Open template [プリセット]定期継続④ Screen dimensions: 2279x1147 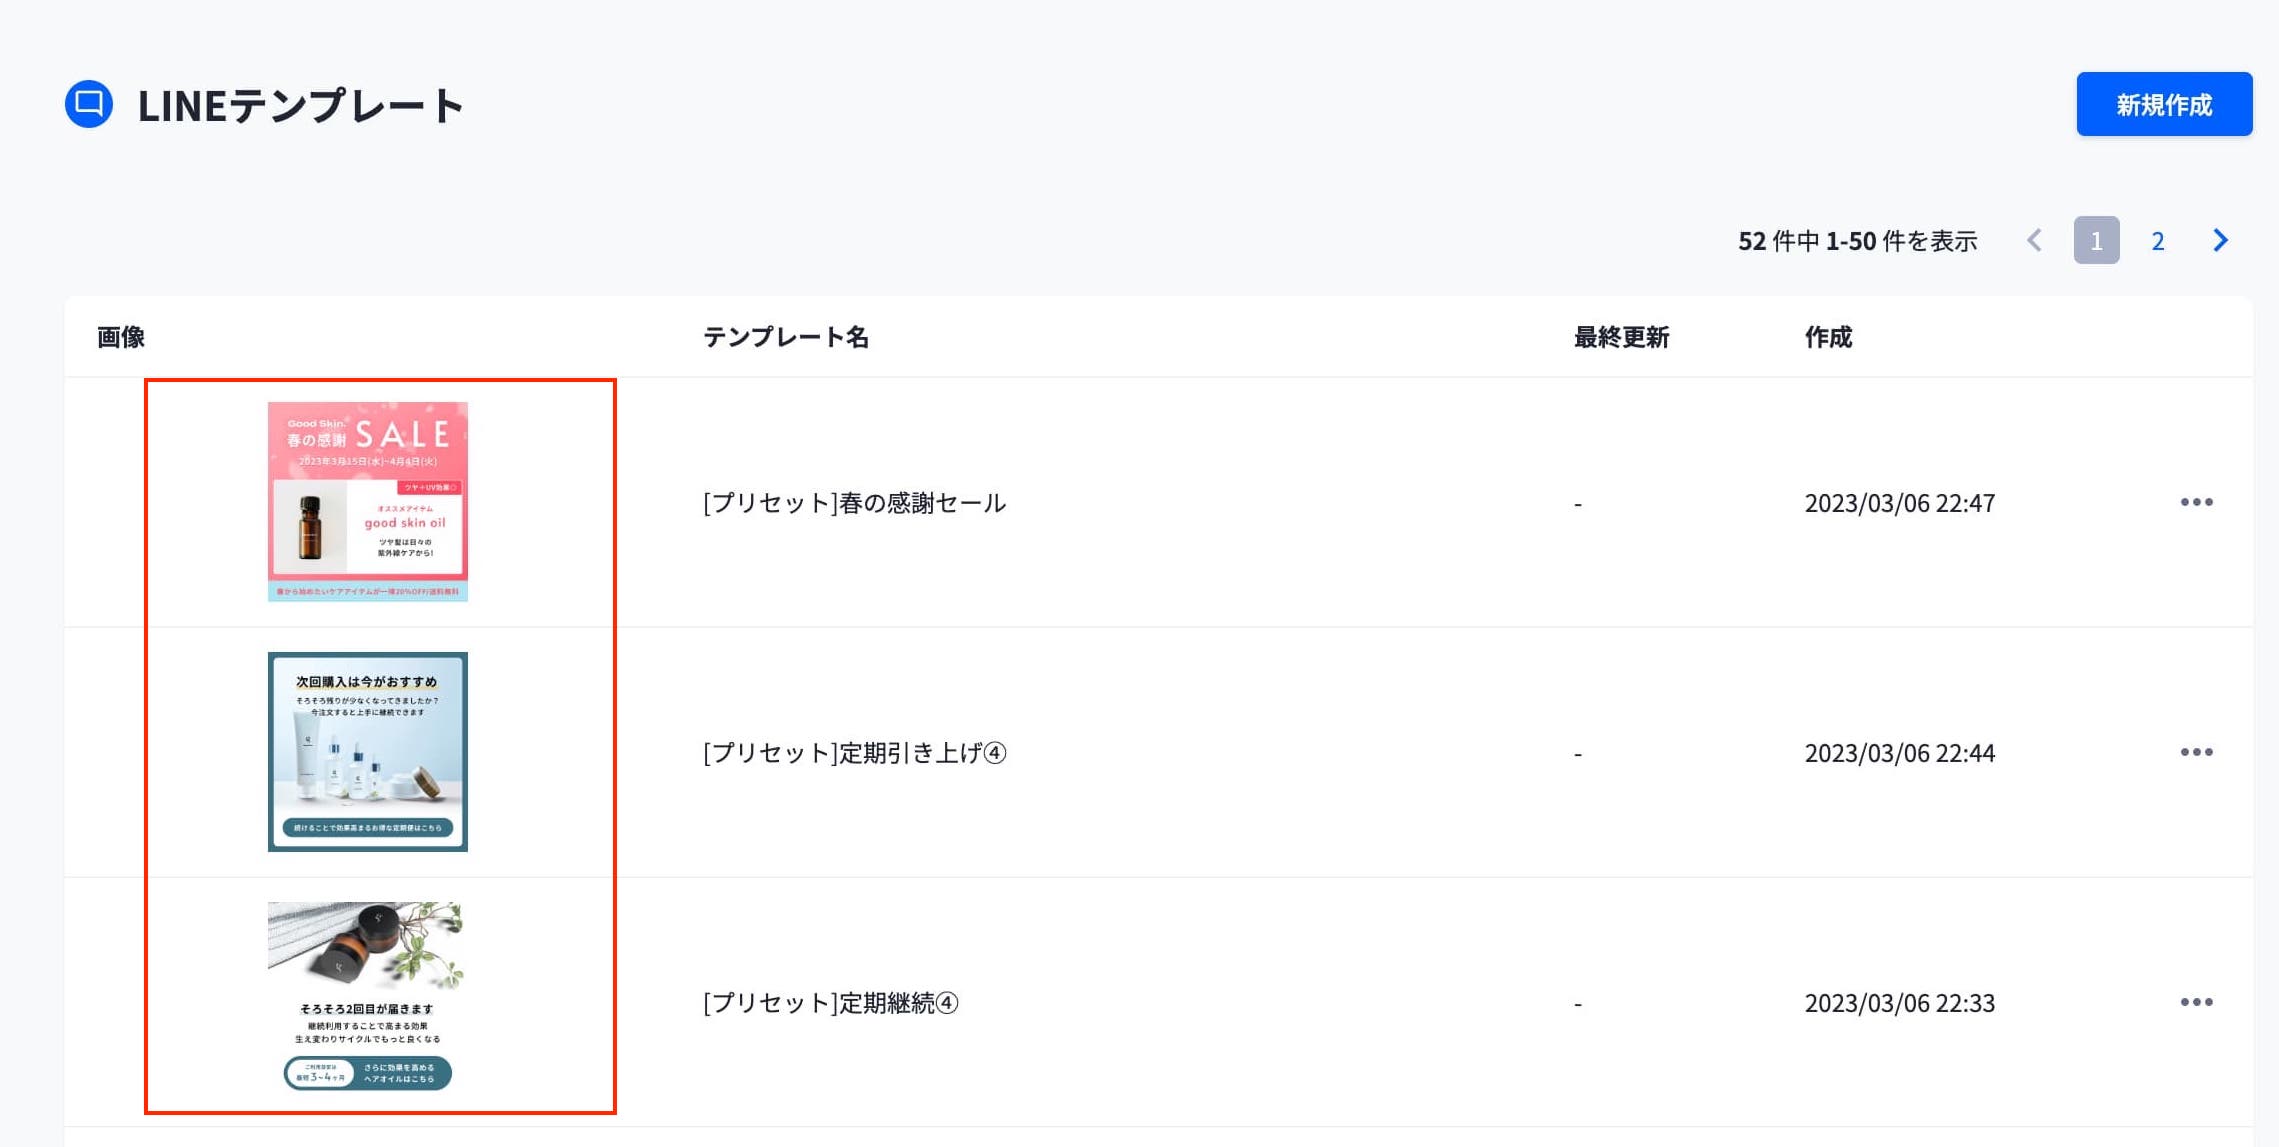[830, 1003]
